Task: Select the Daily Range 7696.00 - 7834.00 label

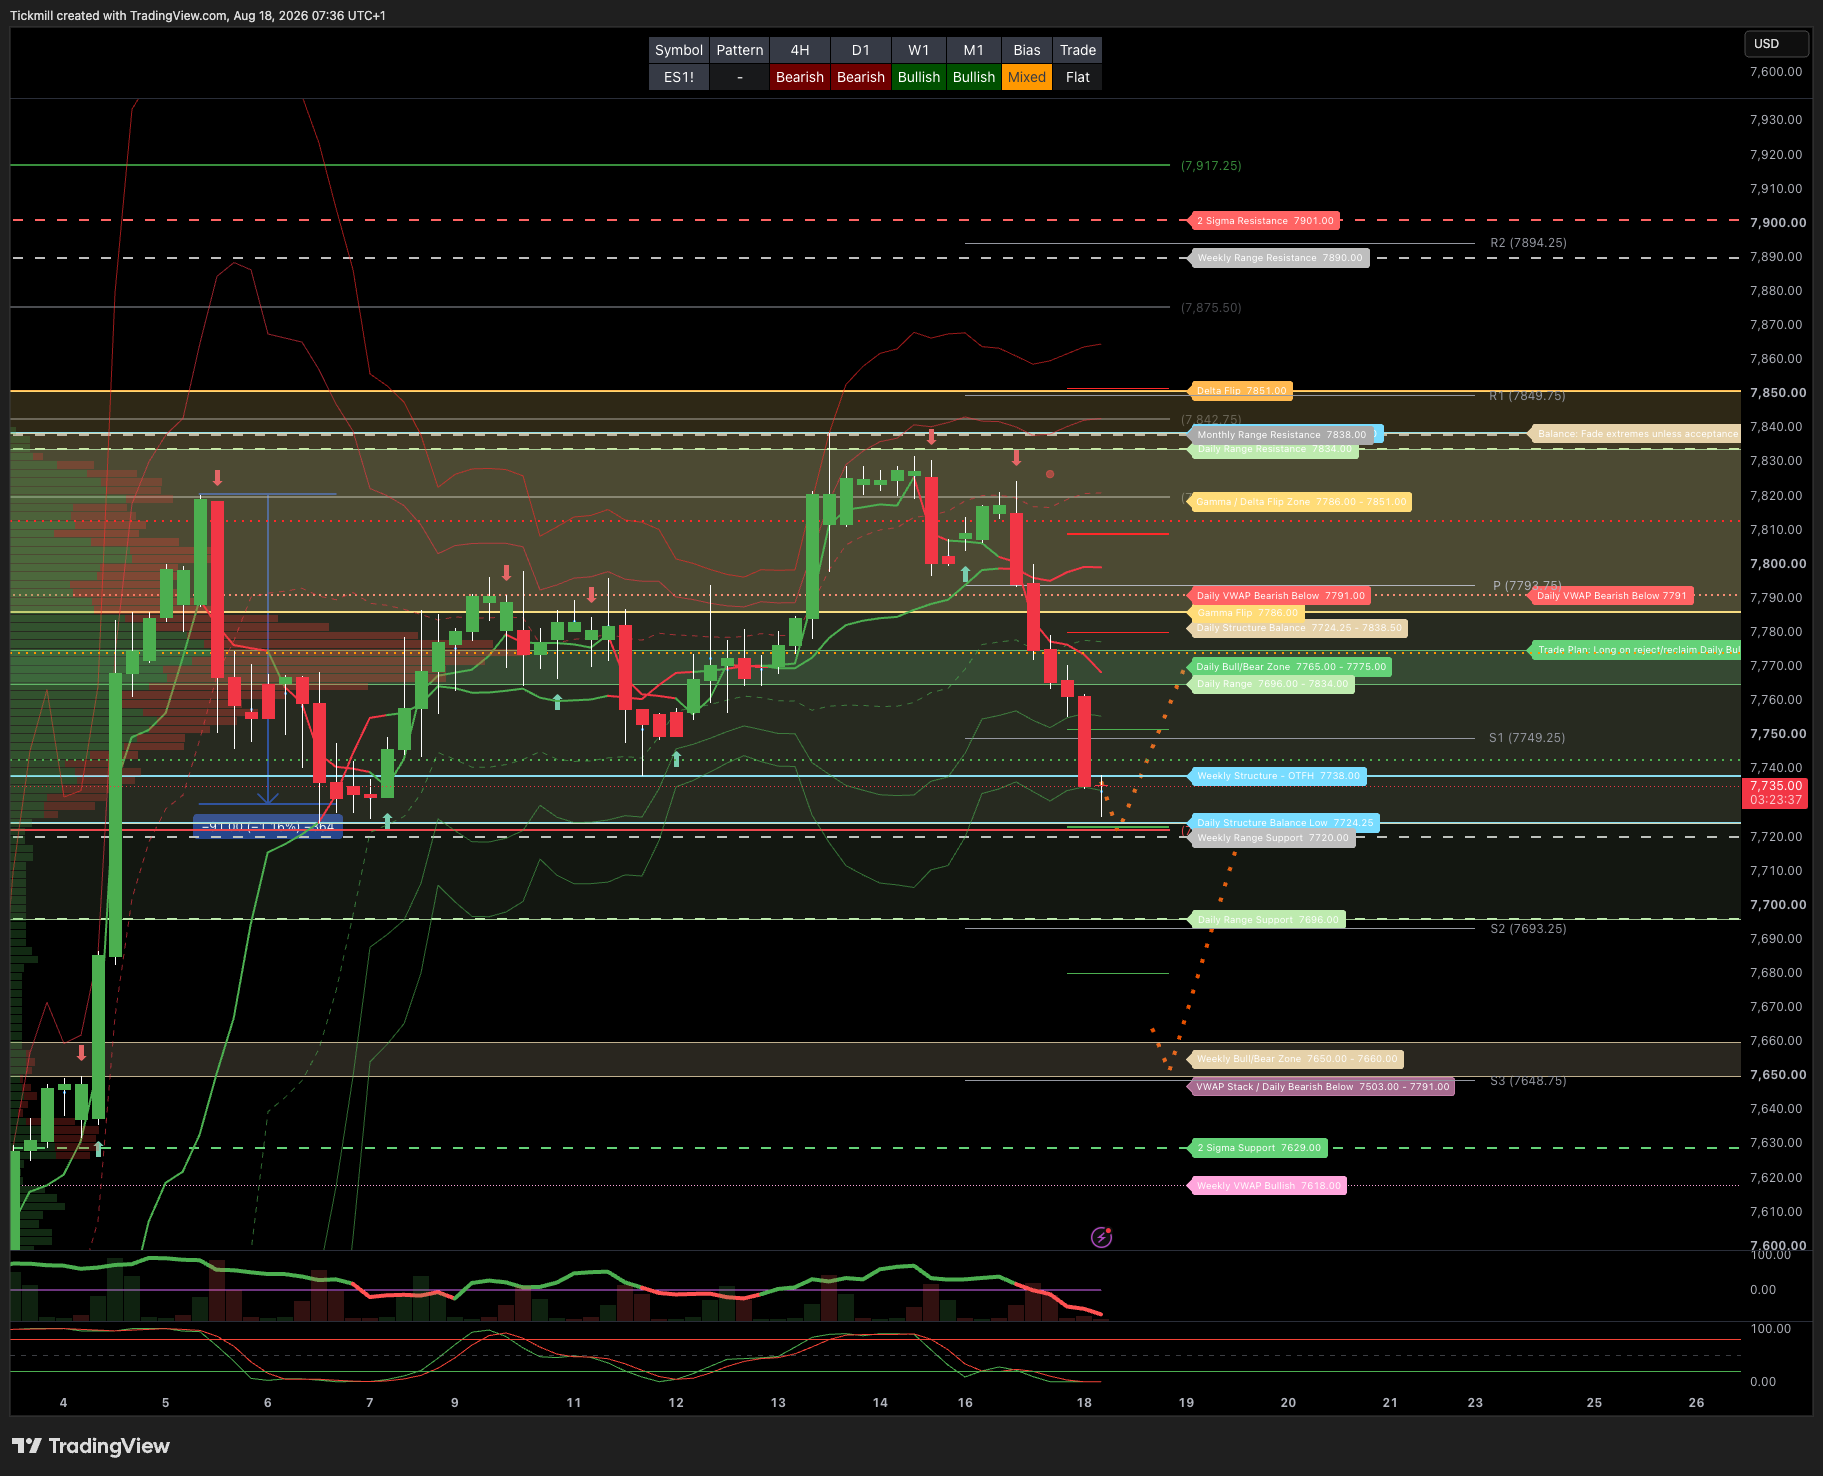Action: pos(1272,684)
